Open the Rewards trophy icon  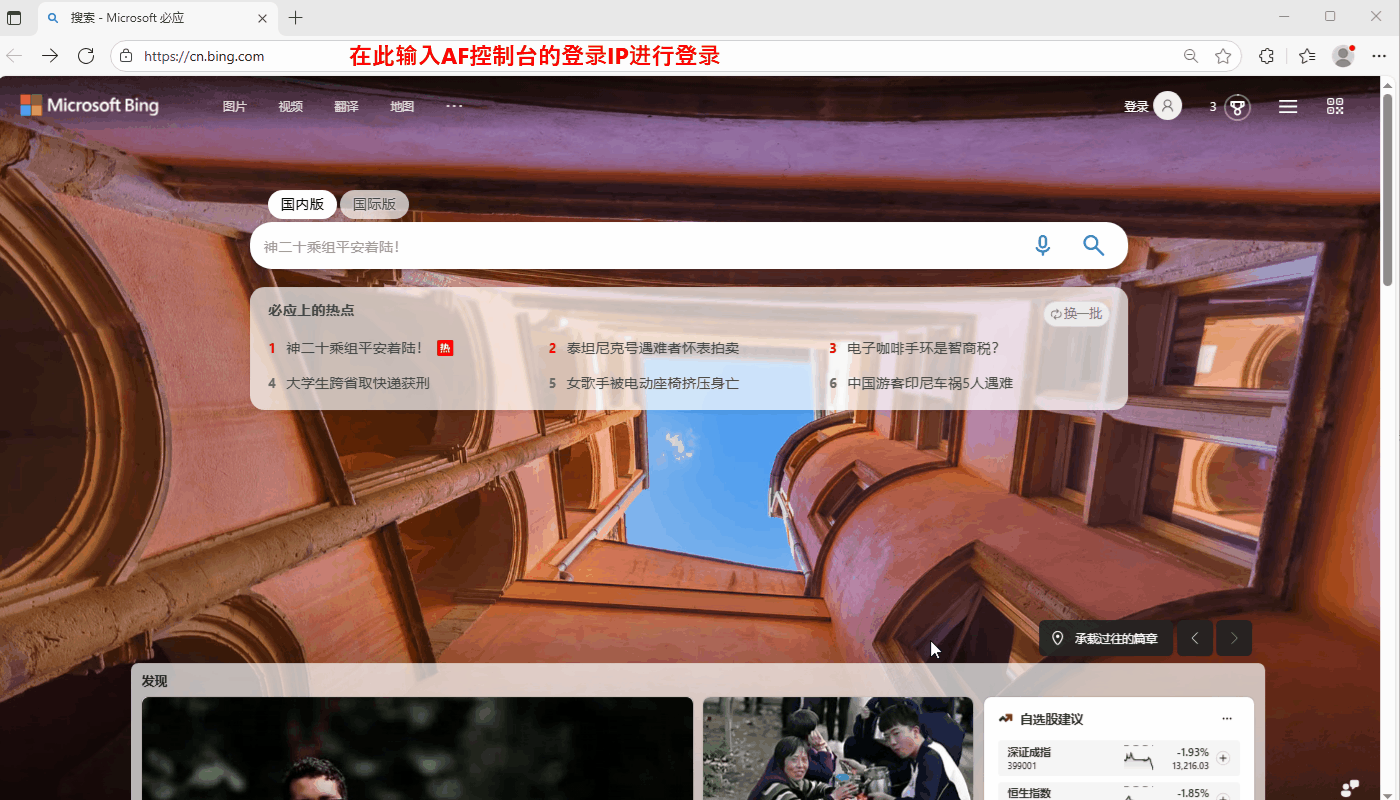pyautogui.click(x=1237, y=107)
